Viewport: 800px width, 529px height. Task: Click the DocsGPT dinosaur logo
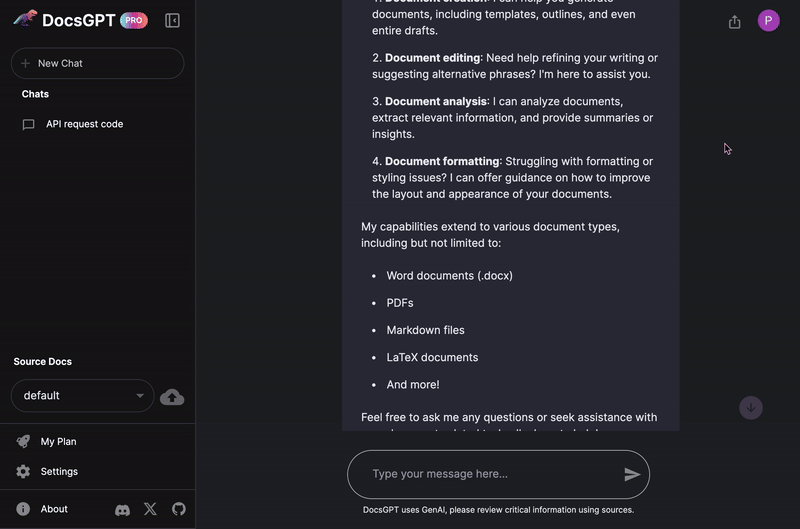(x=25, y=19)
